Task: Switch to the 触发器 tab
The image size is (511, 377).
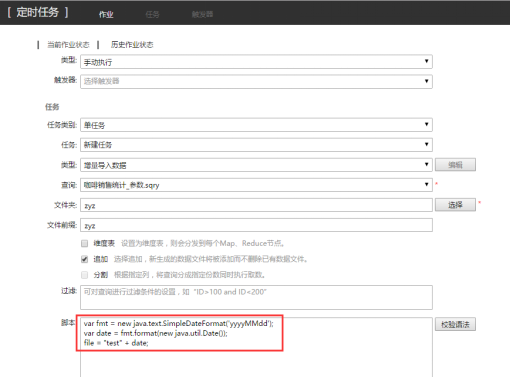Action: (202, 14)
